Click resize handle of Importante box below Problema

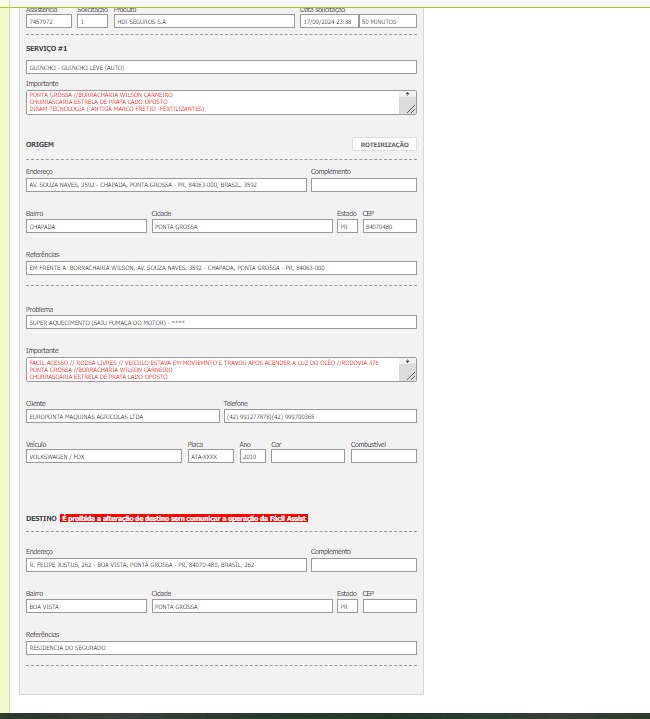pyautogui.click(x=410, y=376)
